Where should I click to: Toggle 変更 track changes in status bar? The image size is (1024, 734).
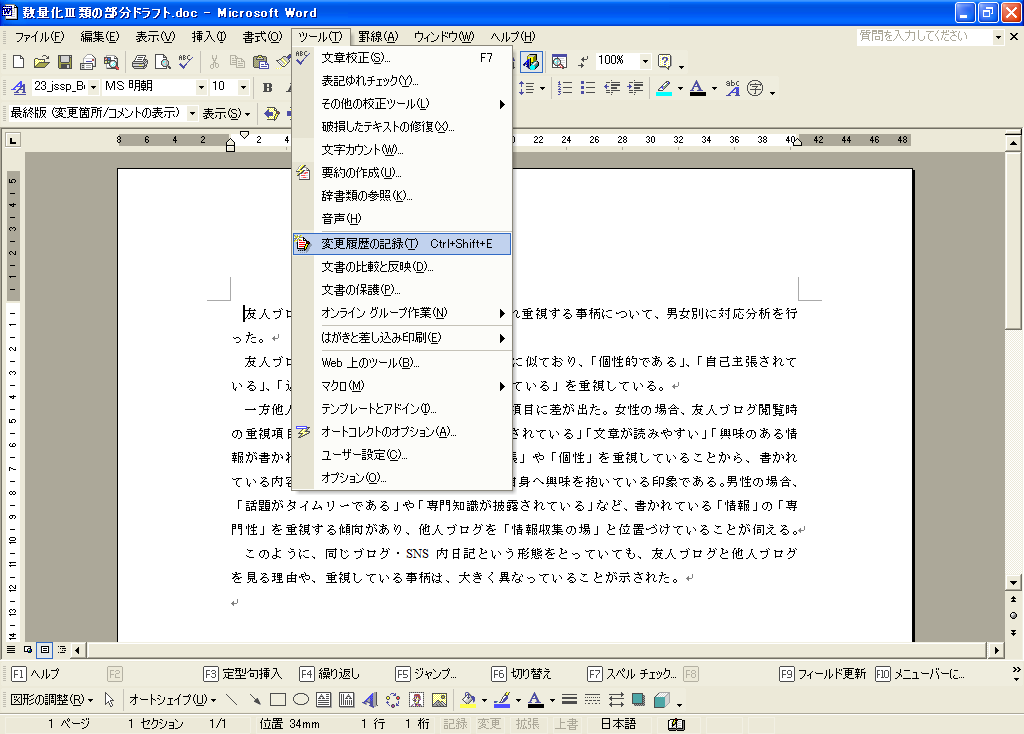pyautogui.click(x=488, y=724)
